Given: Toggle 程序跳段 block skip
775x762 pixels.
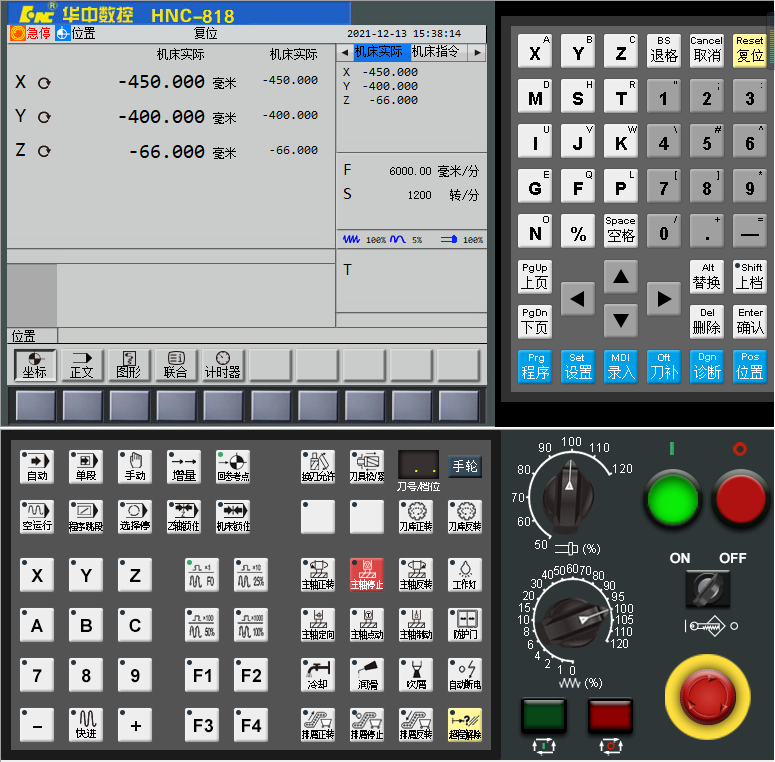Looking at the screenshot, I should click(x=86, y=516).
